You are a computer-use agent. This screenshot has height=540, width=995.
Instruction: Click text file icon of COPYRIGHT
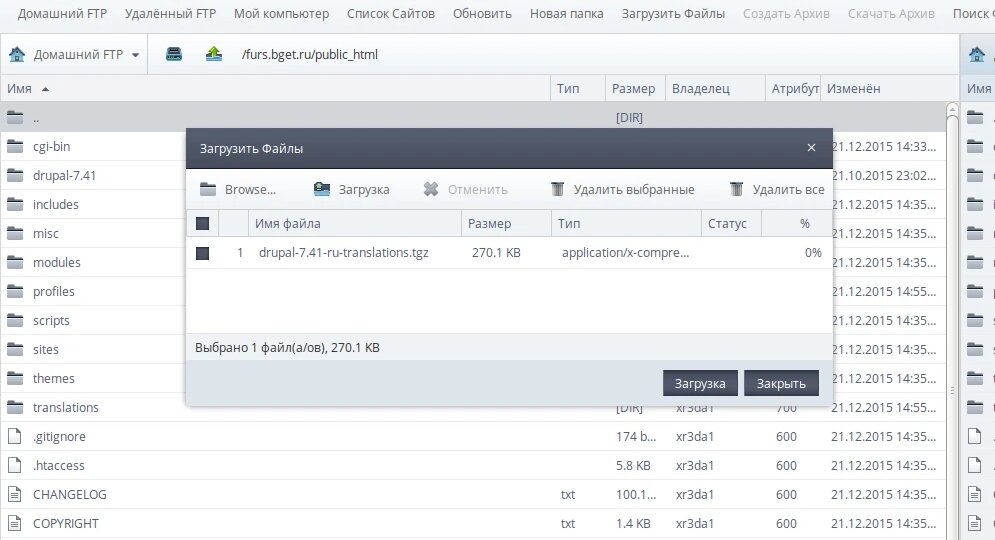[15, 524]
